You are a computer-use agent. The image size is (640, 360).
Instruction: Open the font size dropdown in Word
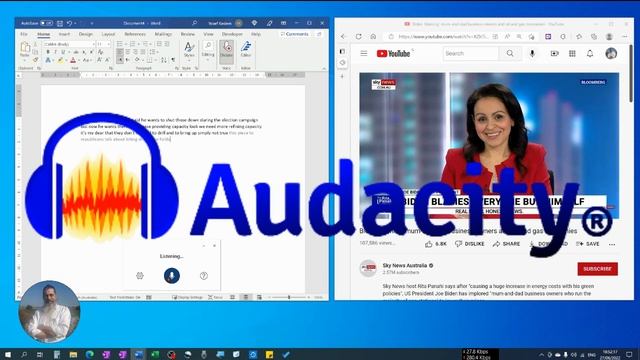(103, 44)
